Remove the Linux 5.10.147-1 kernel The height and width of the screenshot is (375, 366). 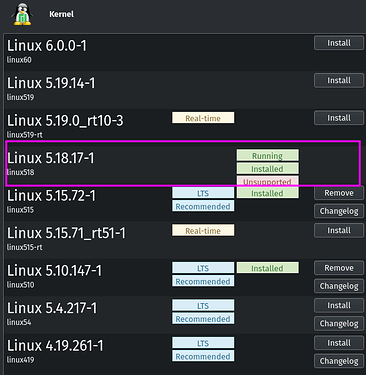click(x=339, y=268)
